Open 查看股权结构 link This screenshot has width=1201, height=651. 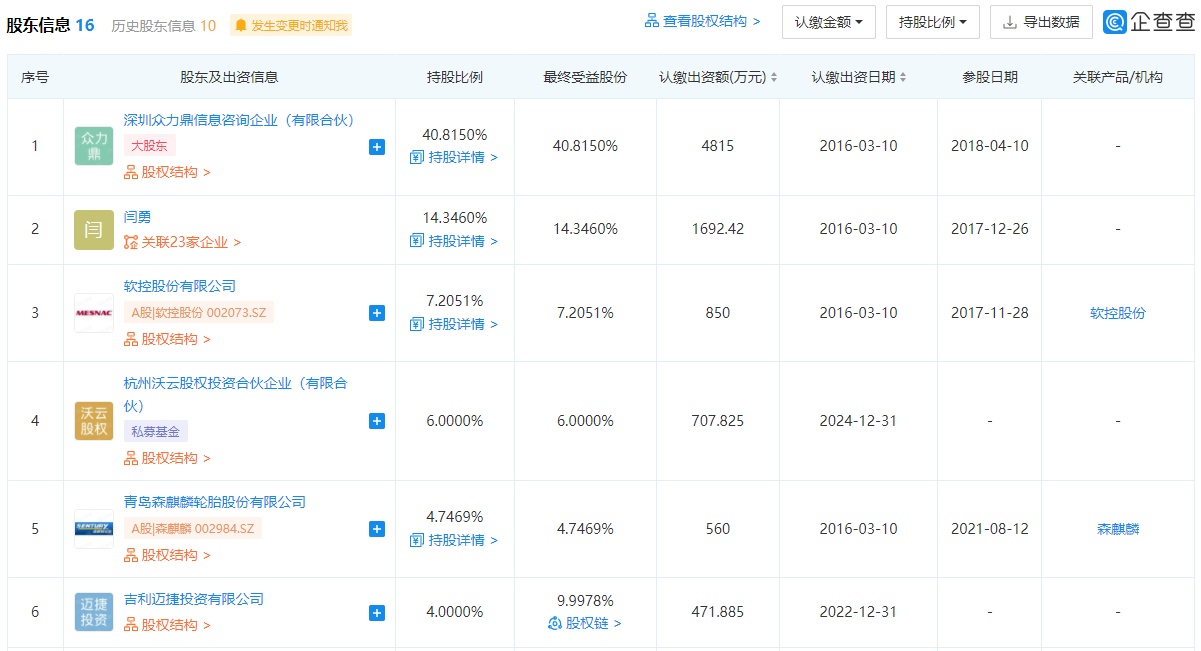pyautogui.click(x=703, y=21)
